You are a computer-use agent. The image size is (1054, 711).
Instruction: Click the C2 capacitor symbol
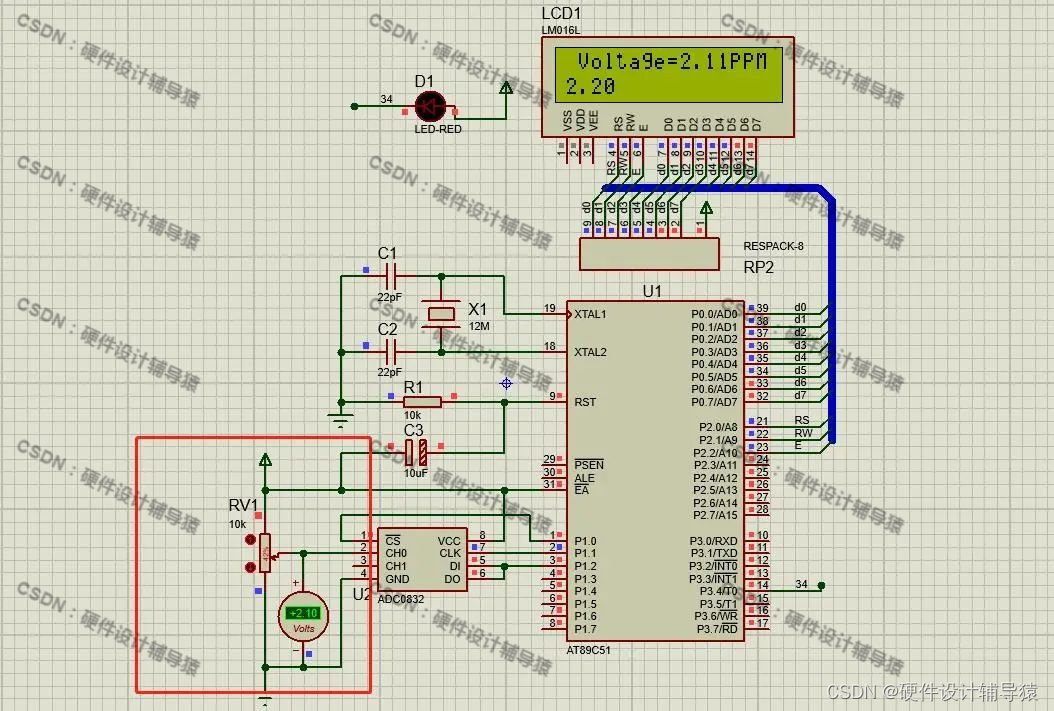[x=391, y=352]
